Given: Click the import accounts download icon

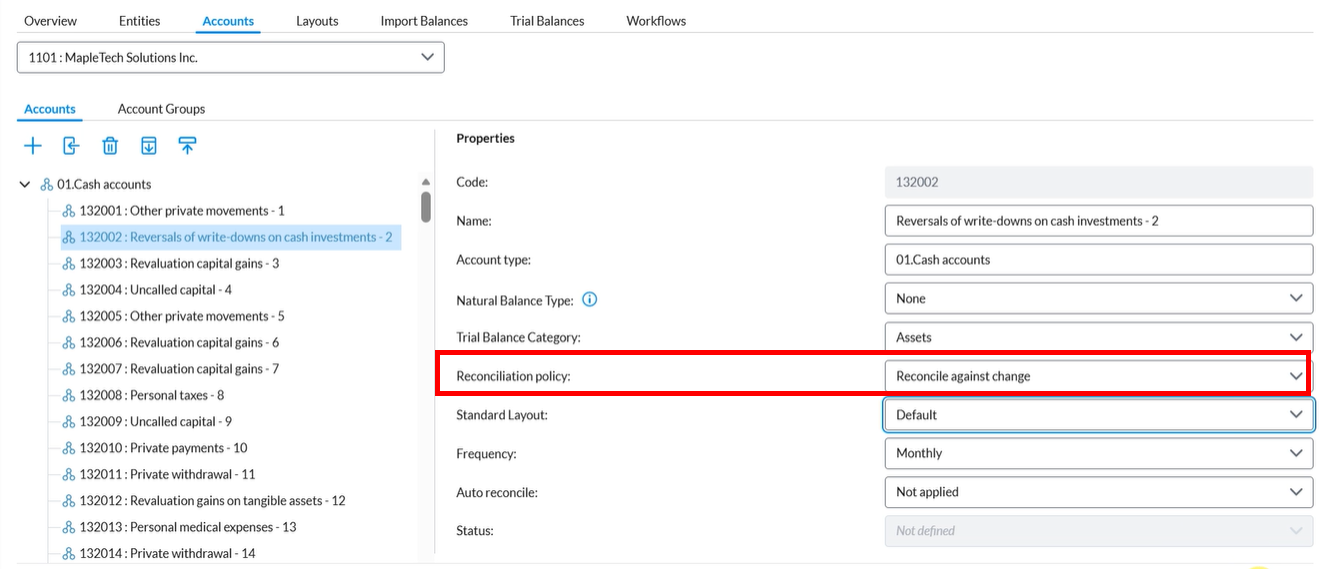Looking at the screenshot, I should coord(149,146).
